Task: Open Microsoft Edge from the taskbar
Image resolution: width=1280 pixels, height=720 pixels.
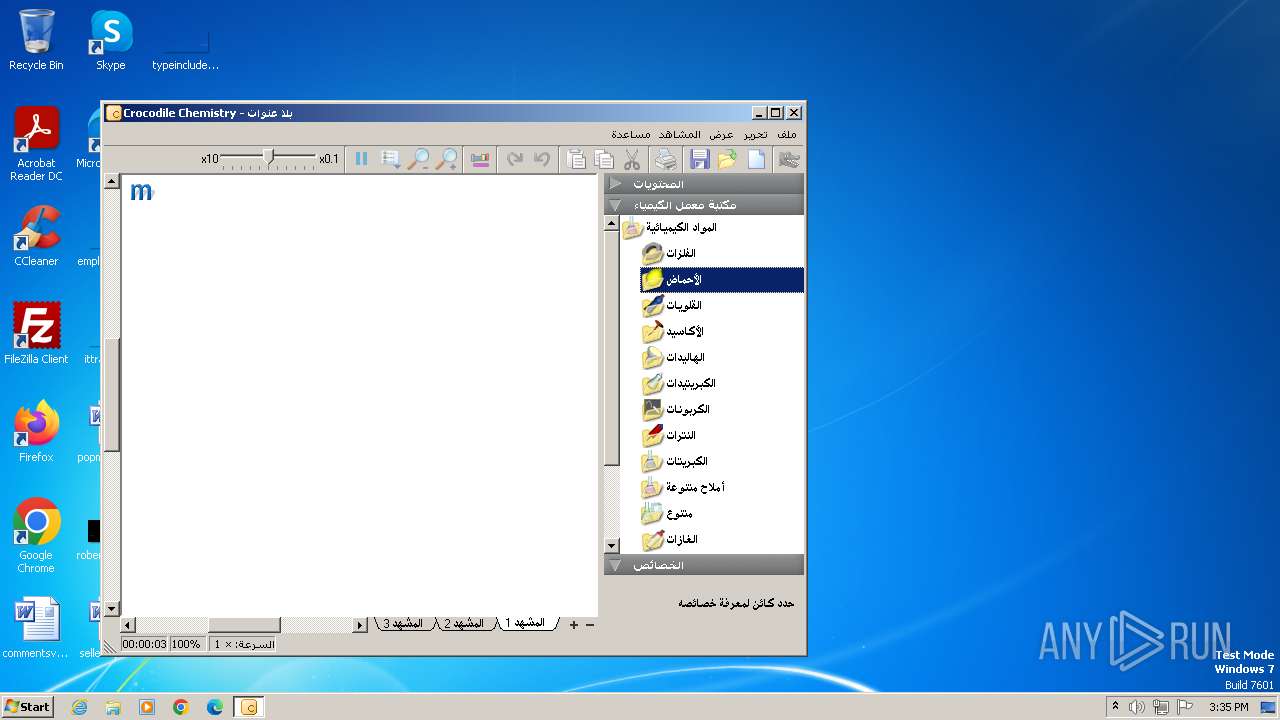Action: [x=215, y=707]
